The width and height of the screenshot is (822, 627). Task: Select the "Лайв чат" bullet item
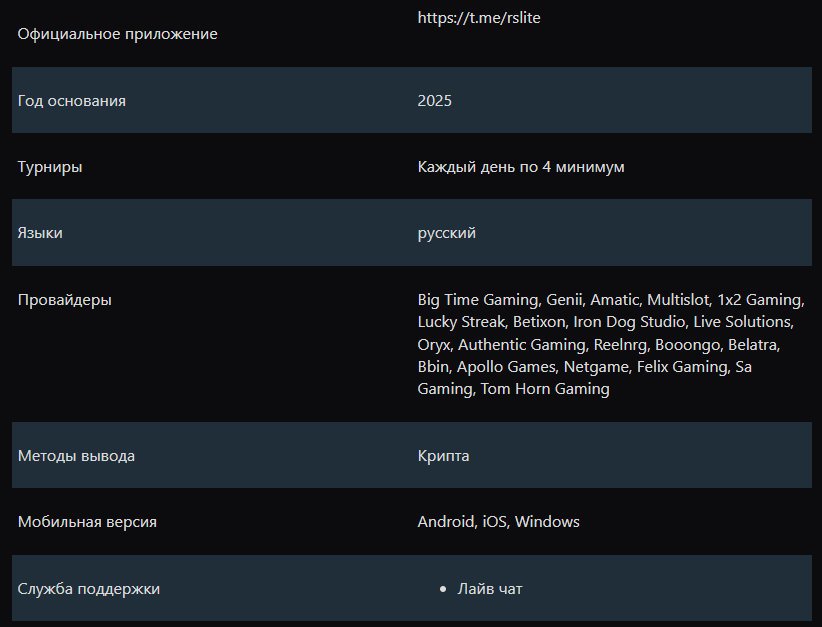pos(490,589)
